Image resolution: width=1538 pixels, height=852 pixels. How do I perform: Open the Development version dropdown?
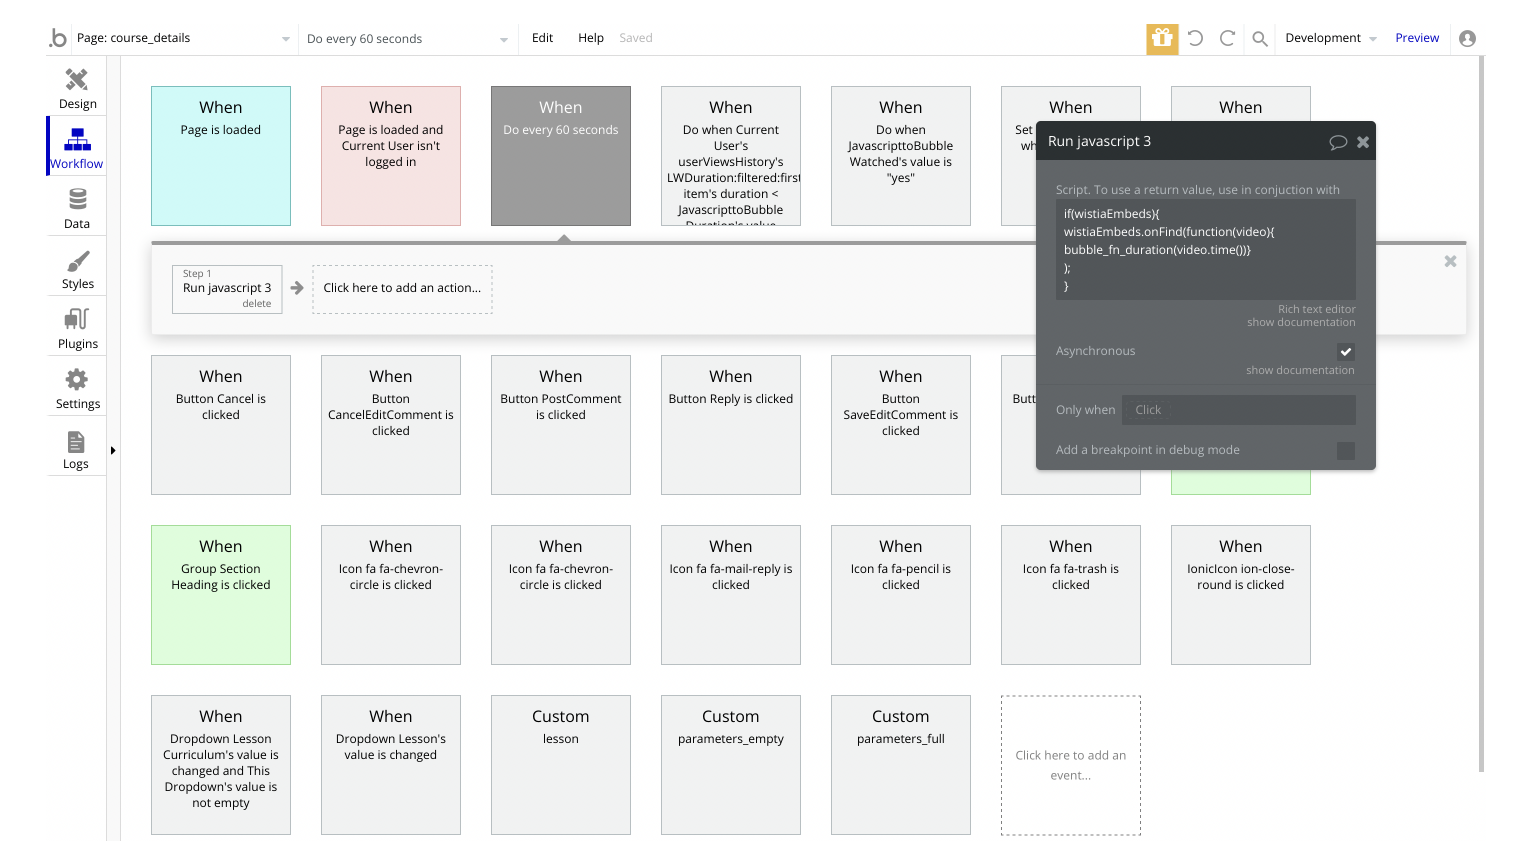pos(1330,38)
